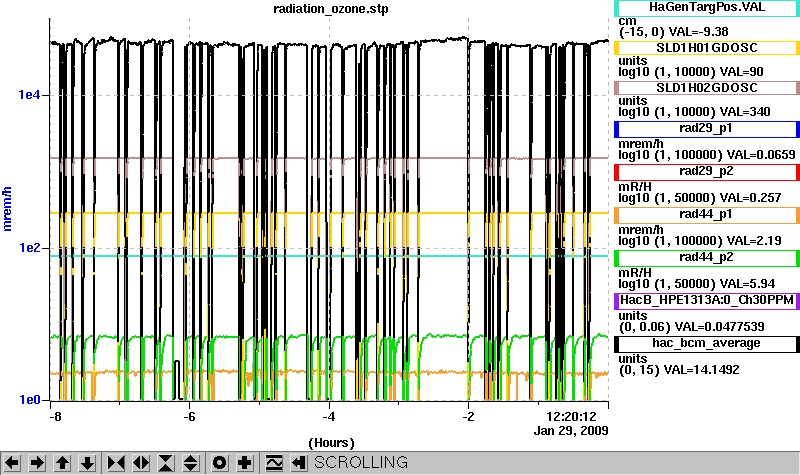Screen dimensions: 800x475
Task: Select the HacB_HPE1313A:0_Ch30PPM curve legend
Action: click(x=707, y=301)
